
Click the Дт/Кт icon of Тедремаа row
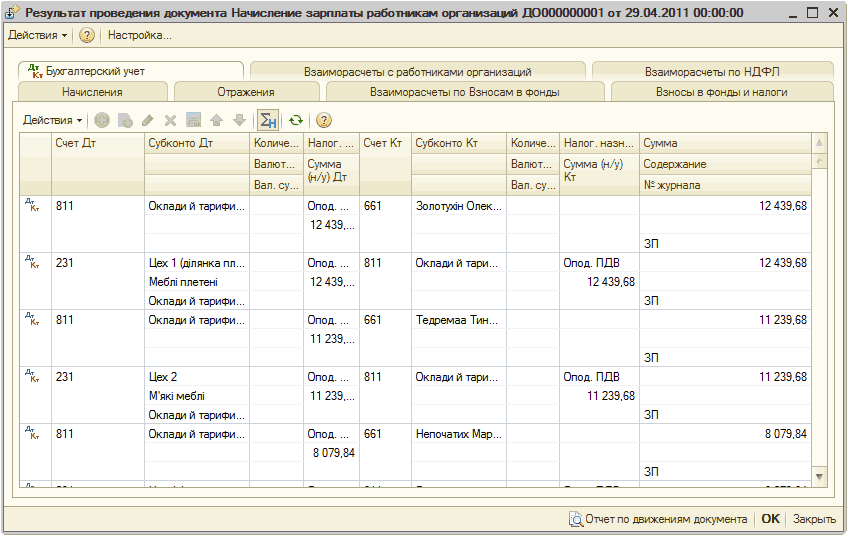click(33, 319)
